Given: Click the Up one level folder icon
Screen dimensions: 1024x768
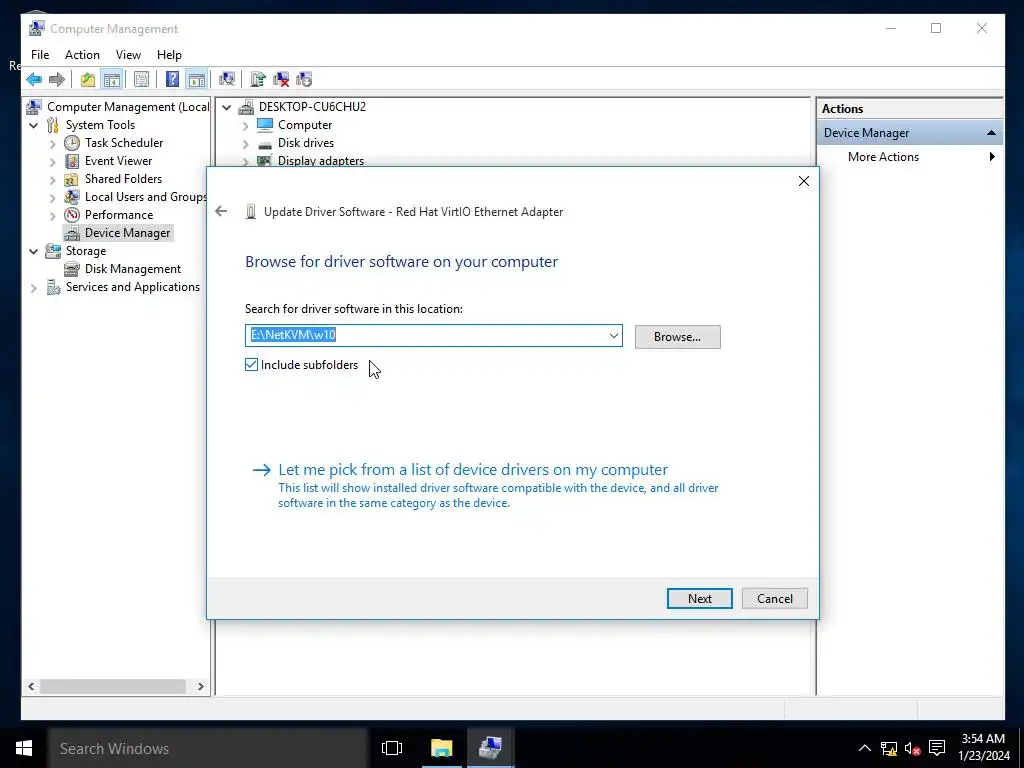Looking at the screenshot, I should tap(88, 80).
